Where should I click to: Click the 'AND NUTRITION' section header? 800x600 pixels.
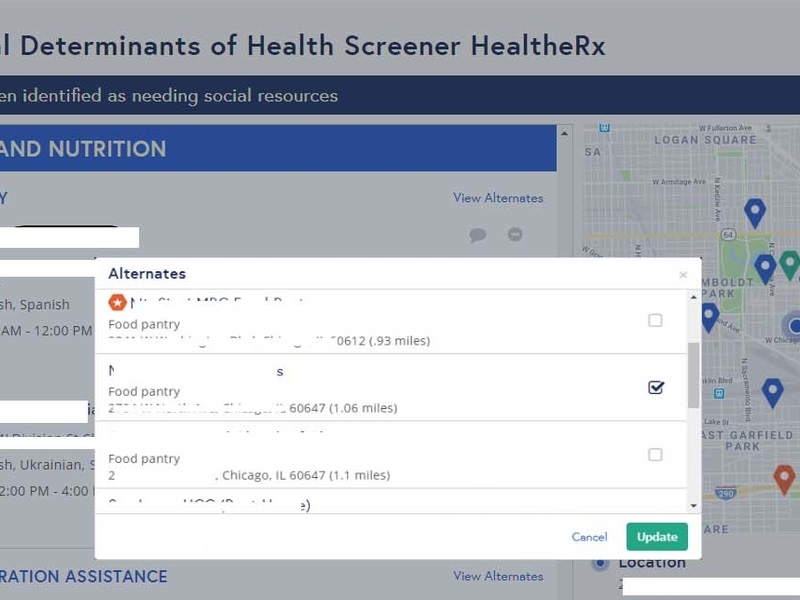(x=83, y=149)
